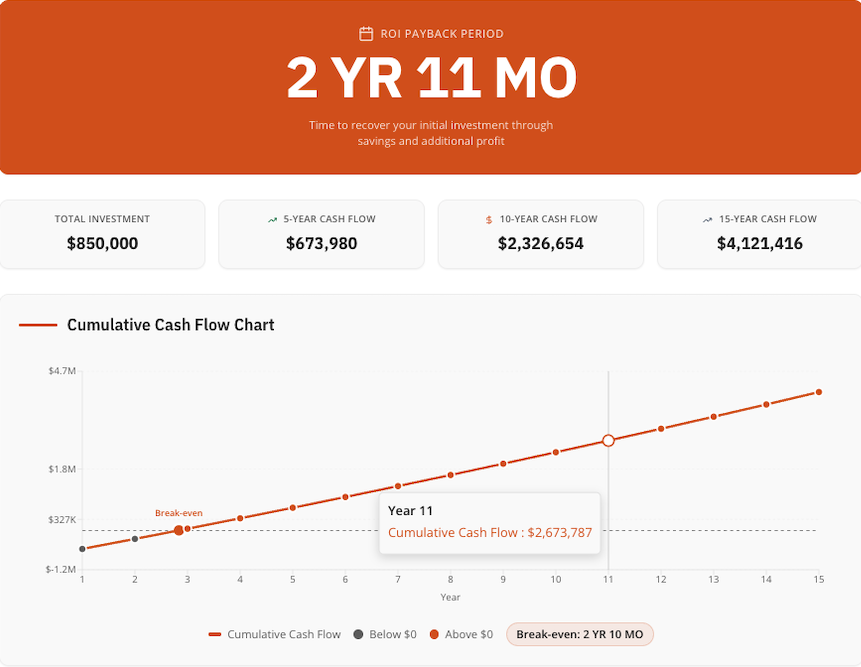
Task: Click the 2 YR 11 MO headline
Action: 431,78
